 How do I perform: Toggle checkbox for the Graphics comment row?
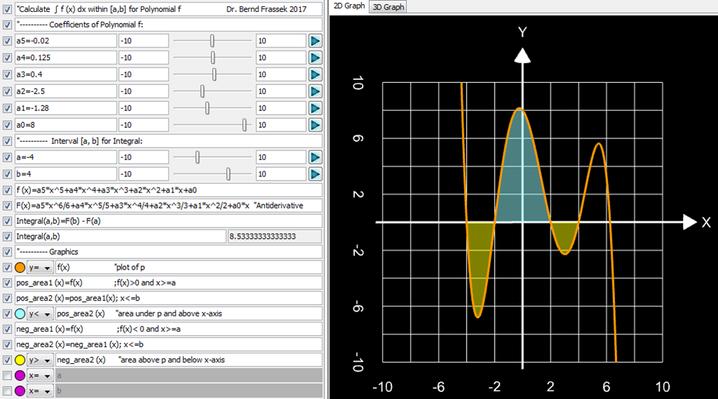(x=7, y=252)
